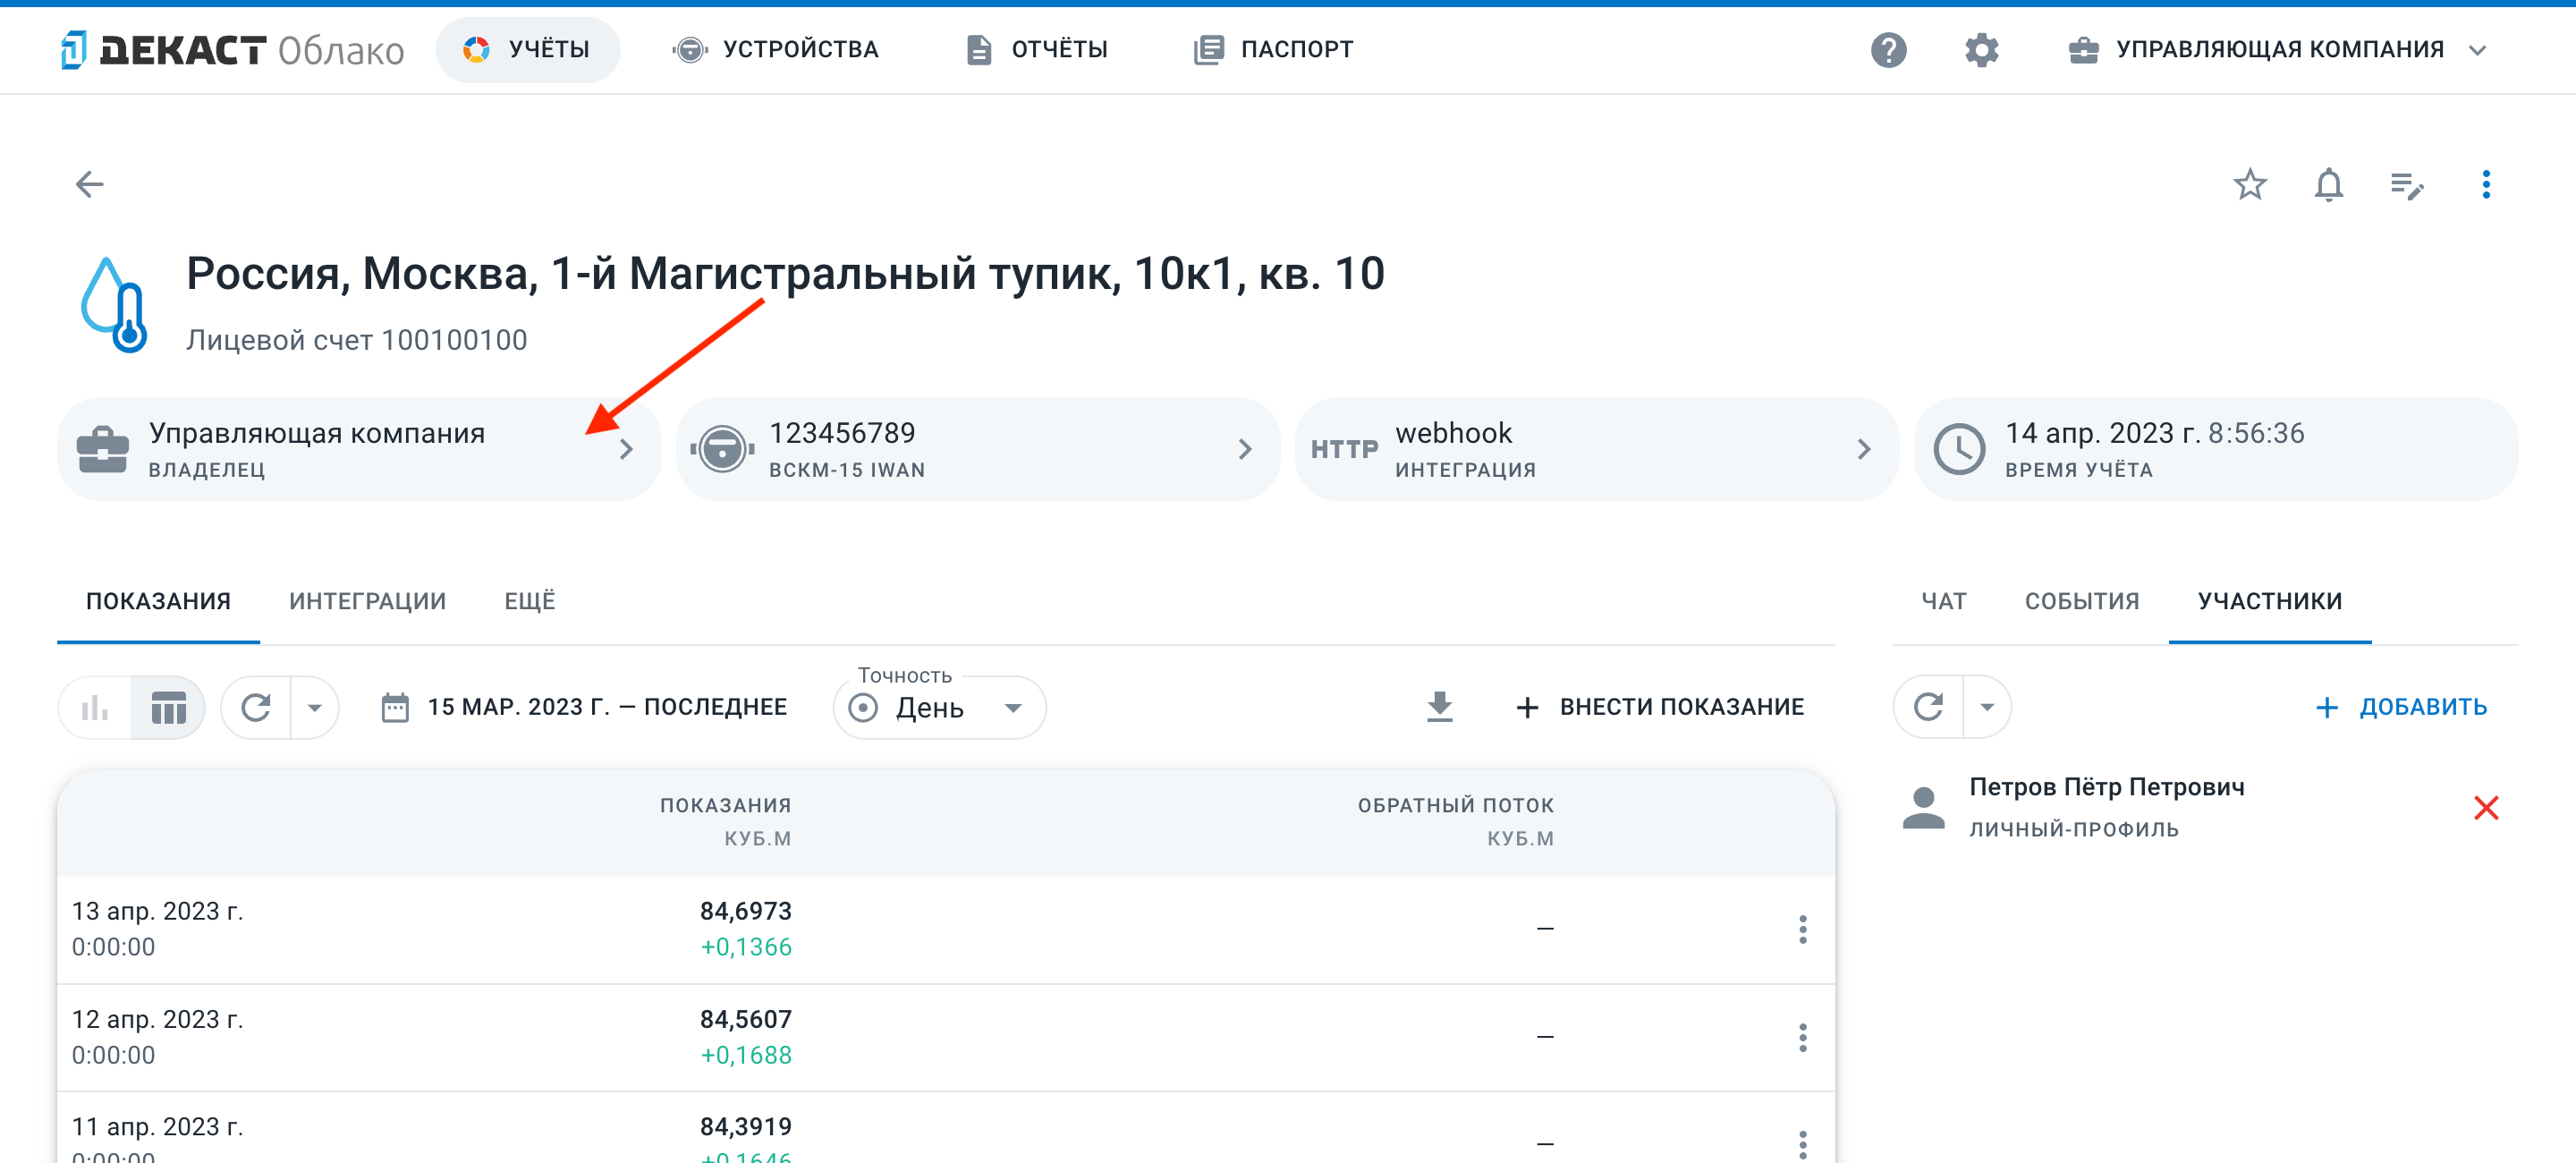Expand the Управляющая компания account menu
Image resolution: width=2576 pixels, height=1163 pixels.
[x=2277, y=50]
